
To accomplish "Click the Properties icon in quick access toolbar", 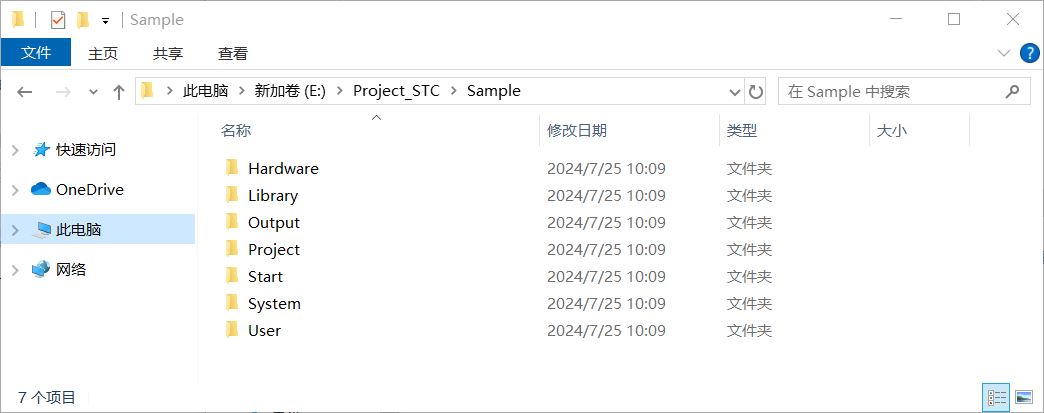I will 58,20.
